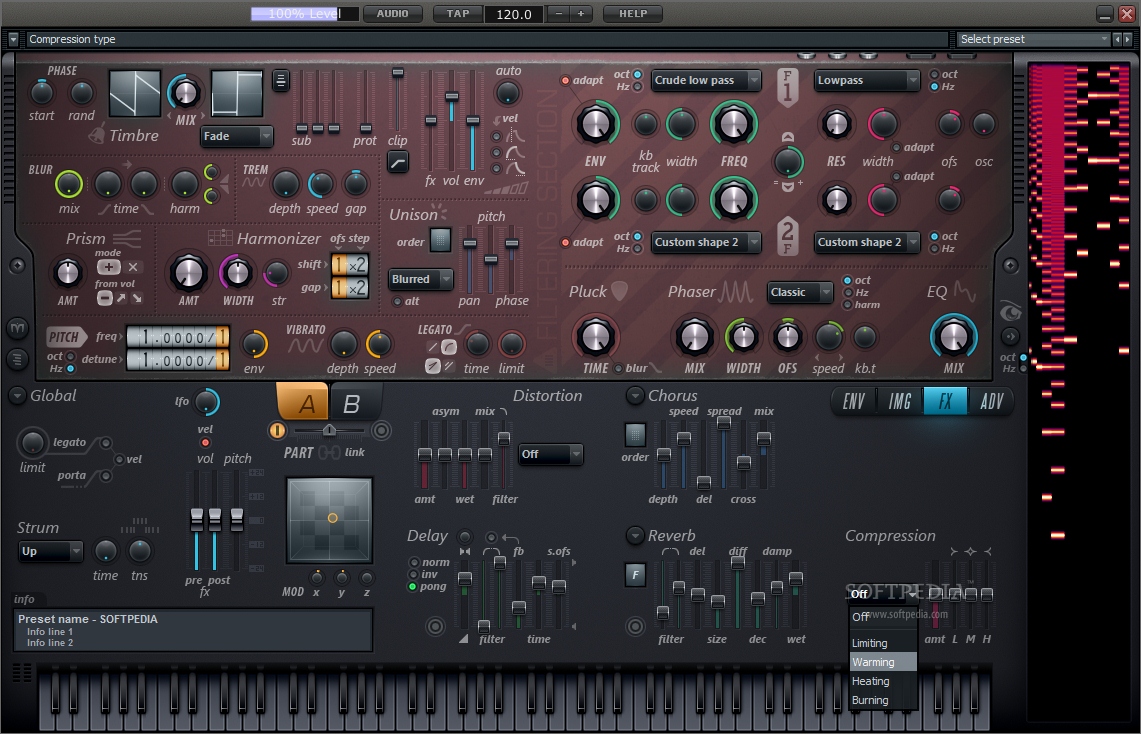Open the Phaser Classic dropdown

[x=800, y=292]
